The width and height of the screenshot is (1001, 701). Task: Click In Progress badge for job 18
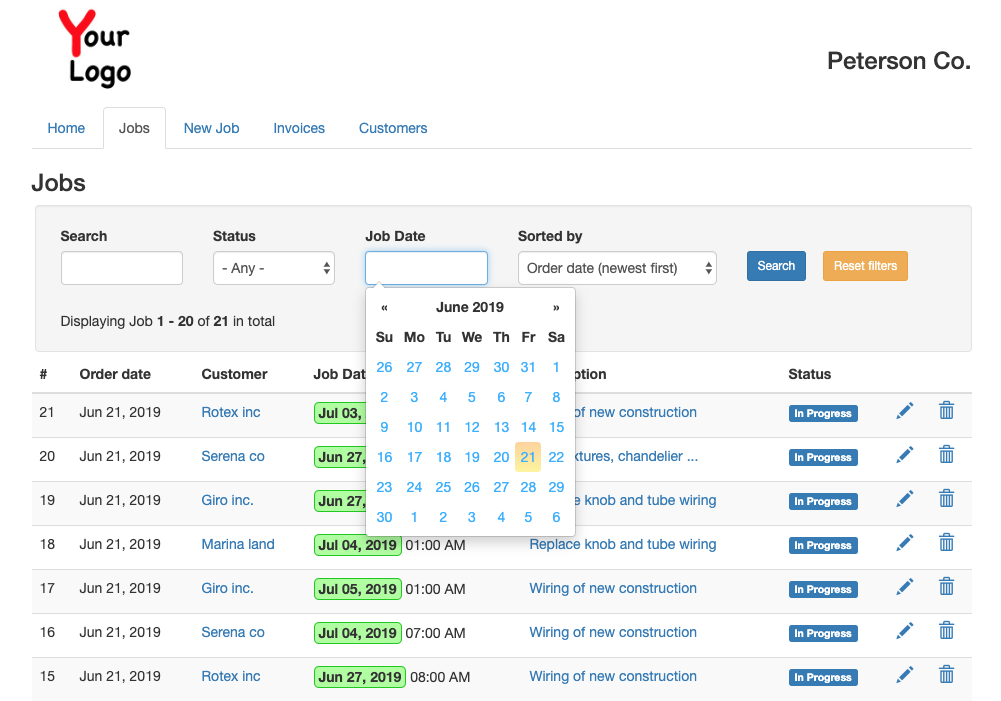click(823, 546)
